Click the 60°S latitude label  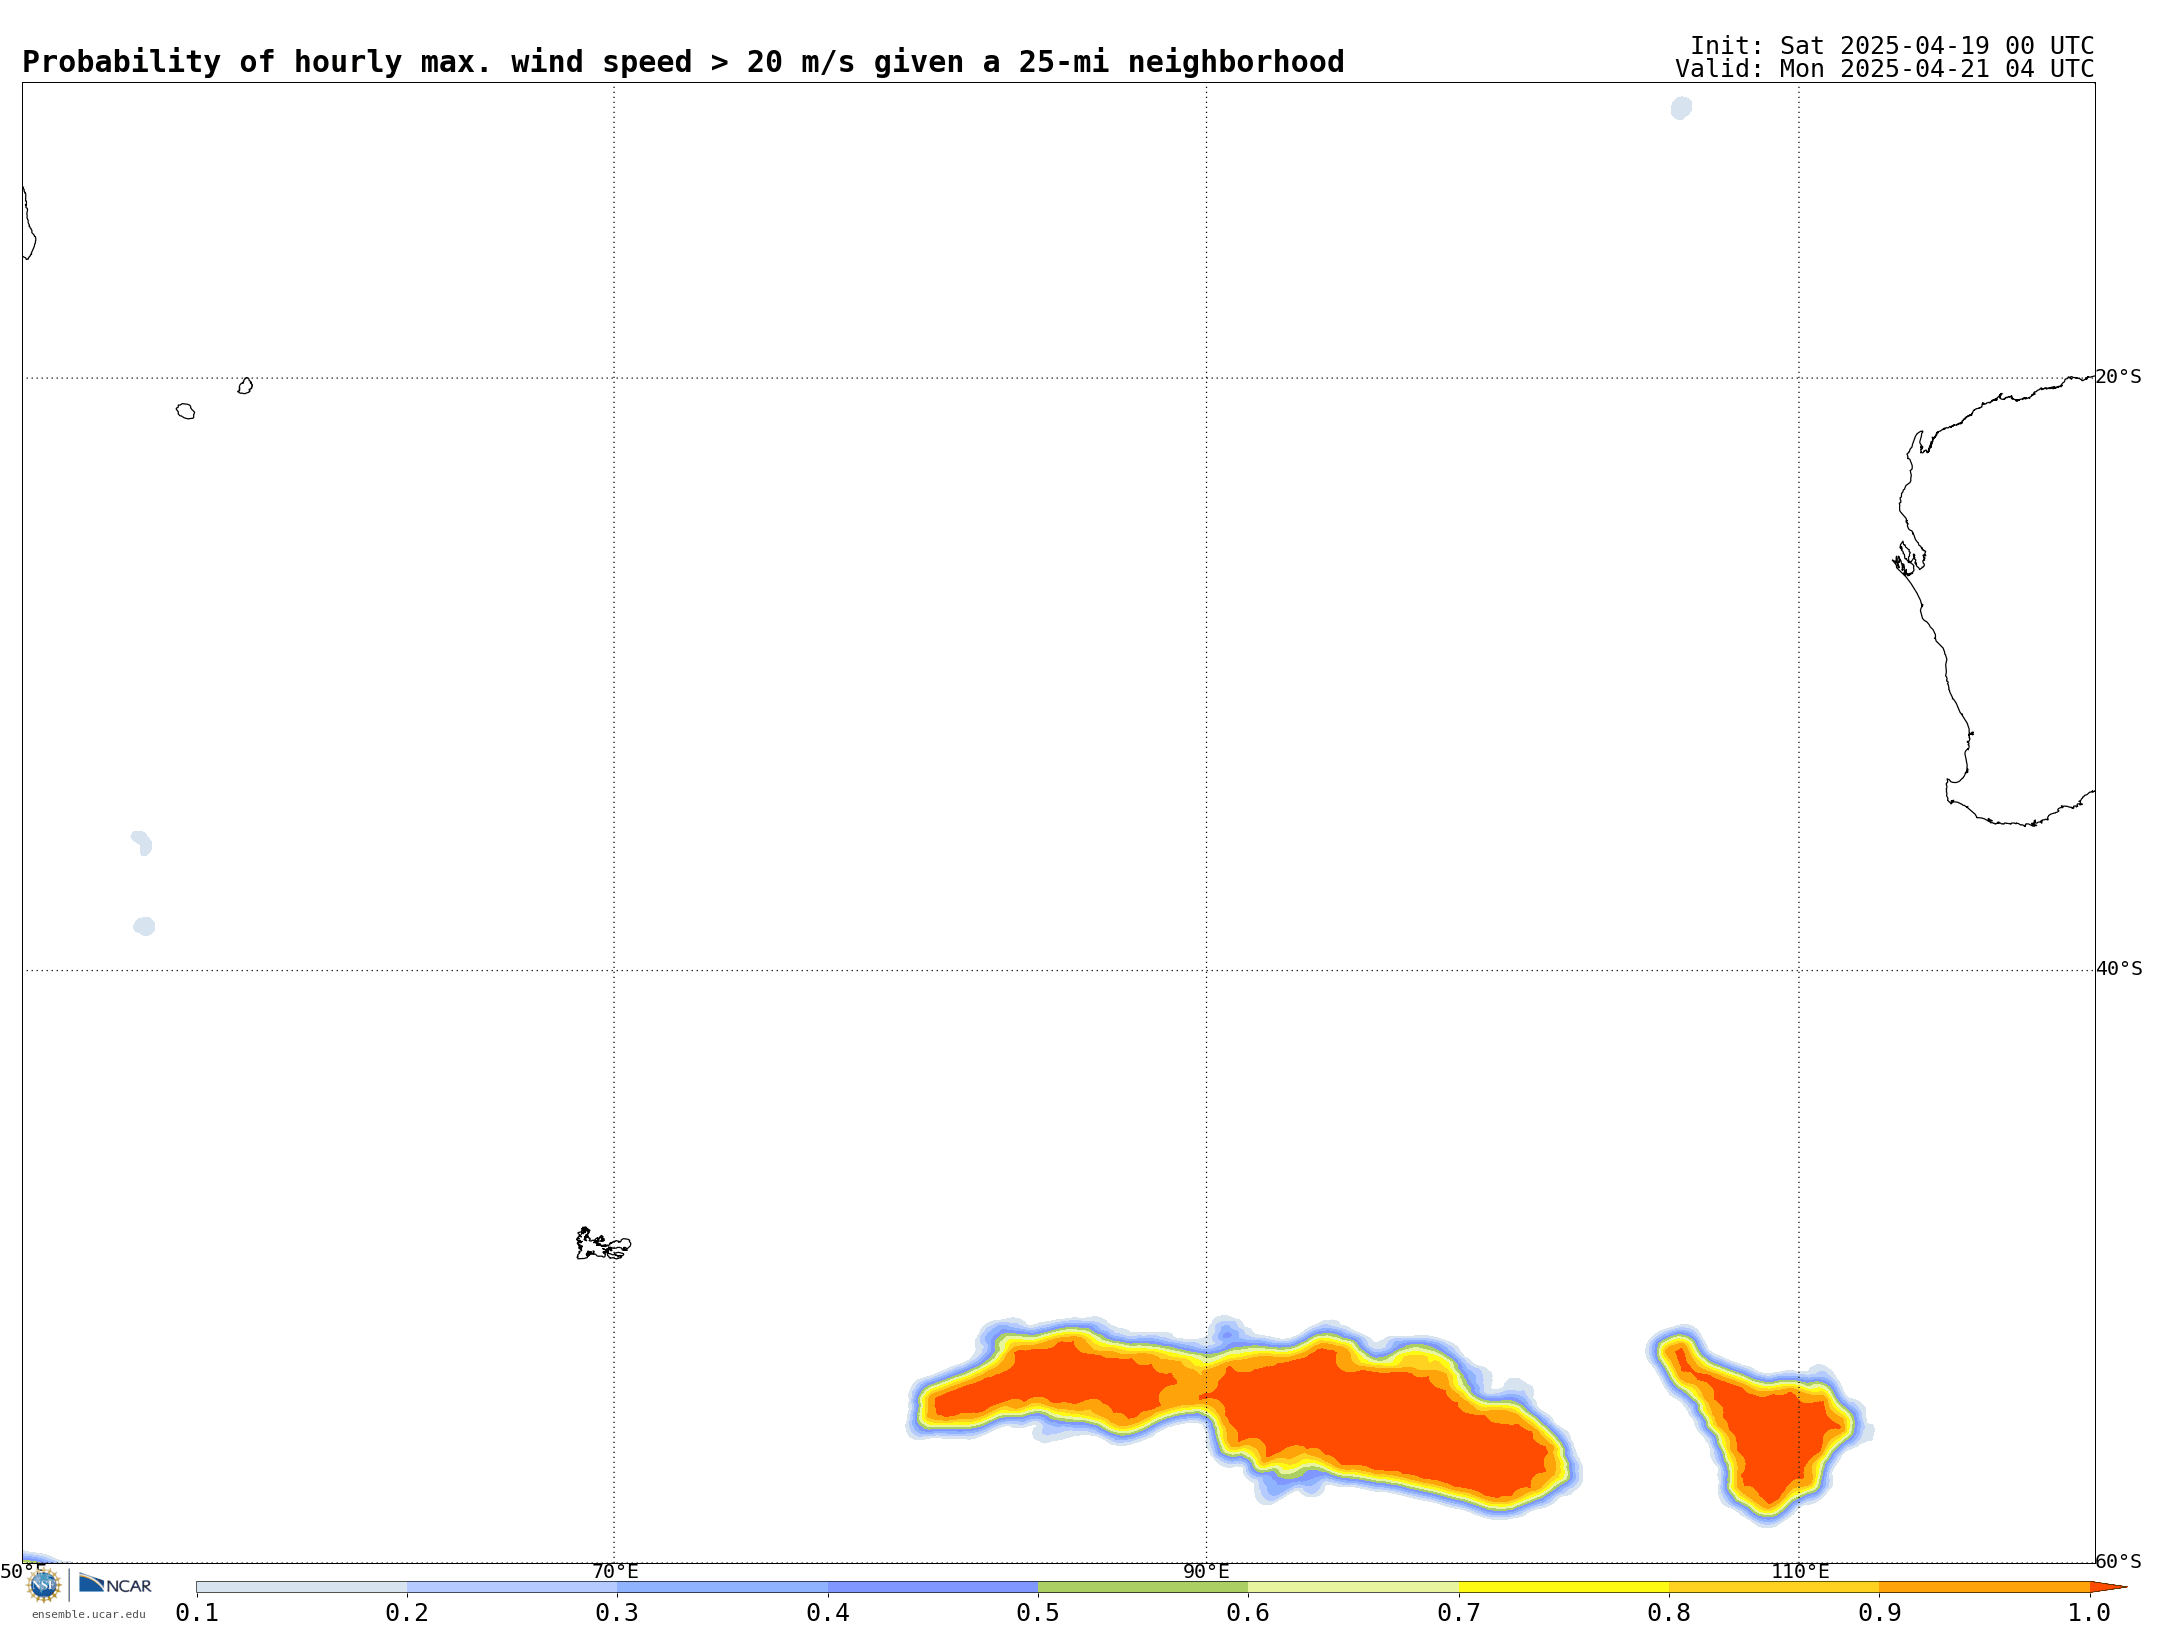coord(2118,1561)
